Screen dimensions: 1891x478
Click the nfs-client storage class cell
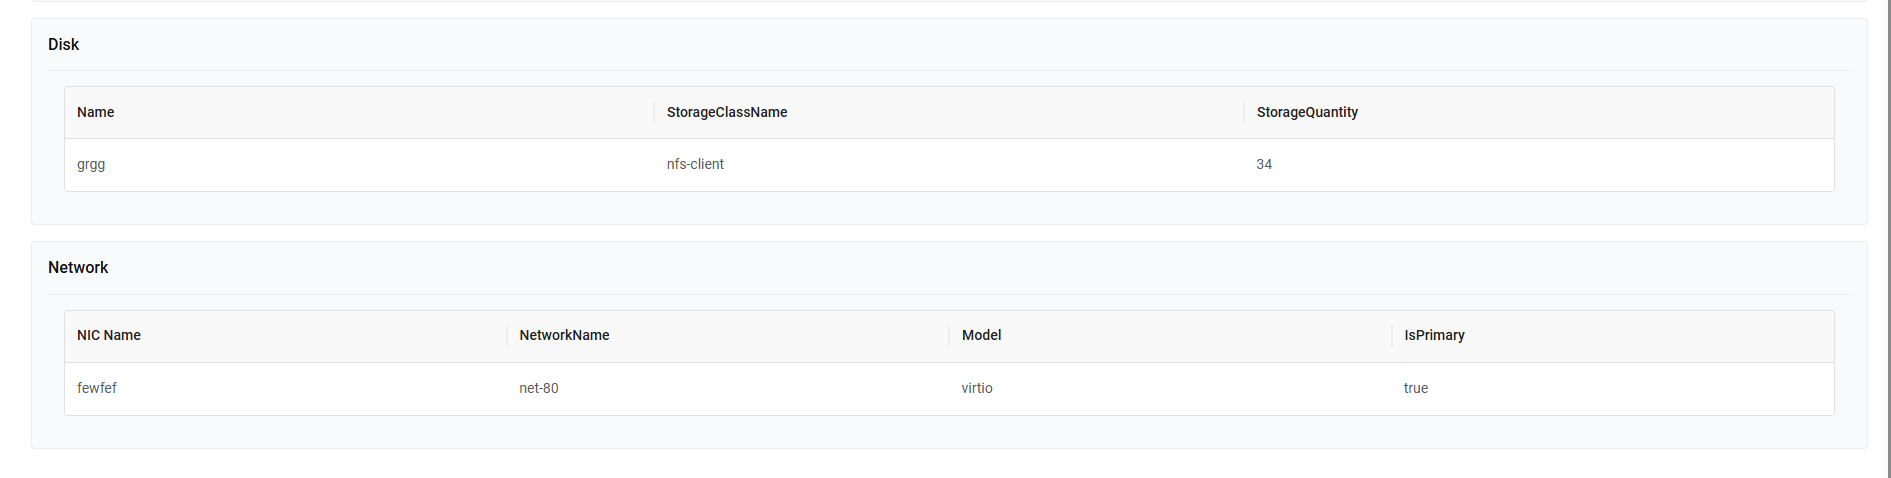click(x=695, y=164)
